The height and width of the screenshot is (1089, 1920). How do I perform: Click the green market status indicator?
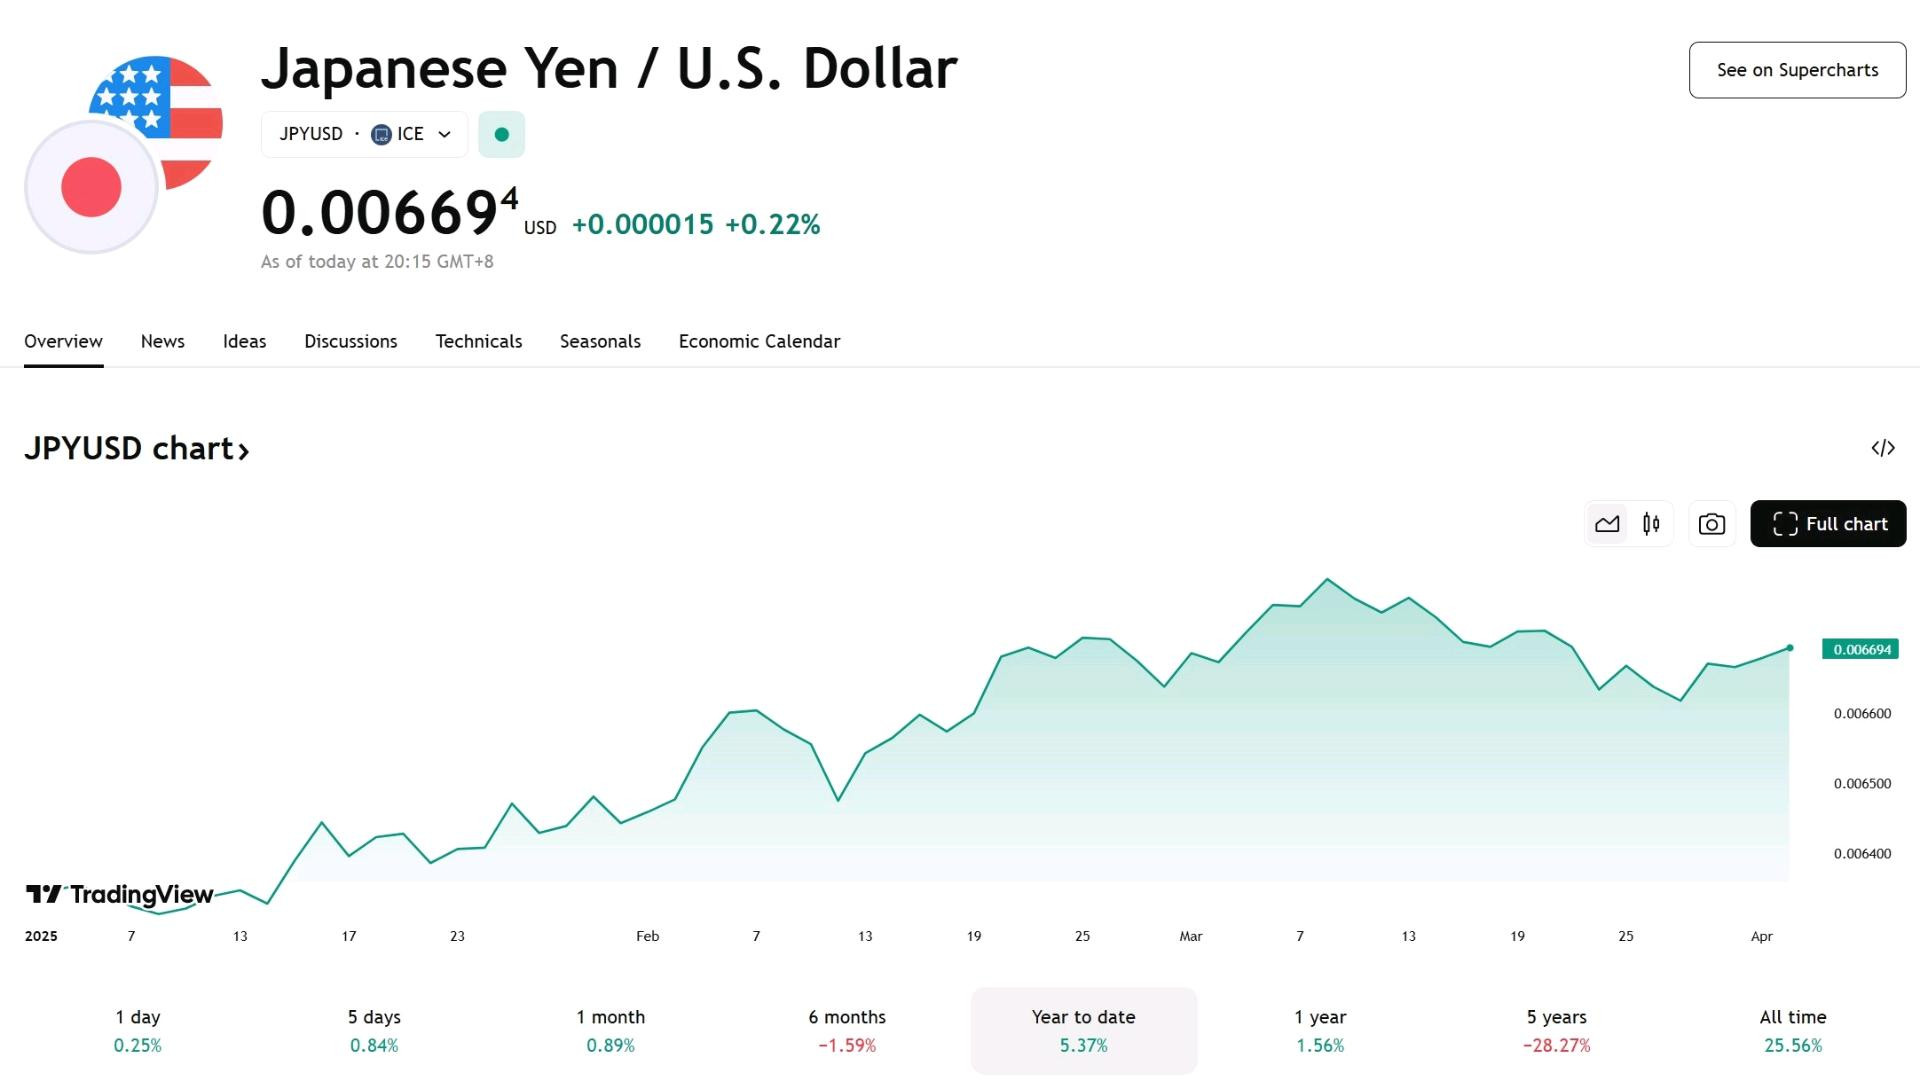click(502, 134)
